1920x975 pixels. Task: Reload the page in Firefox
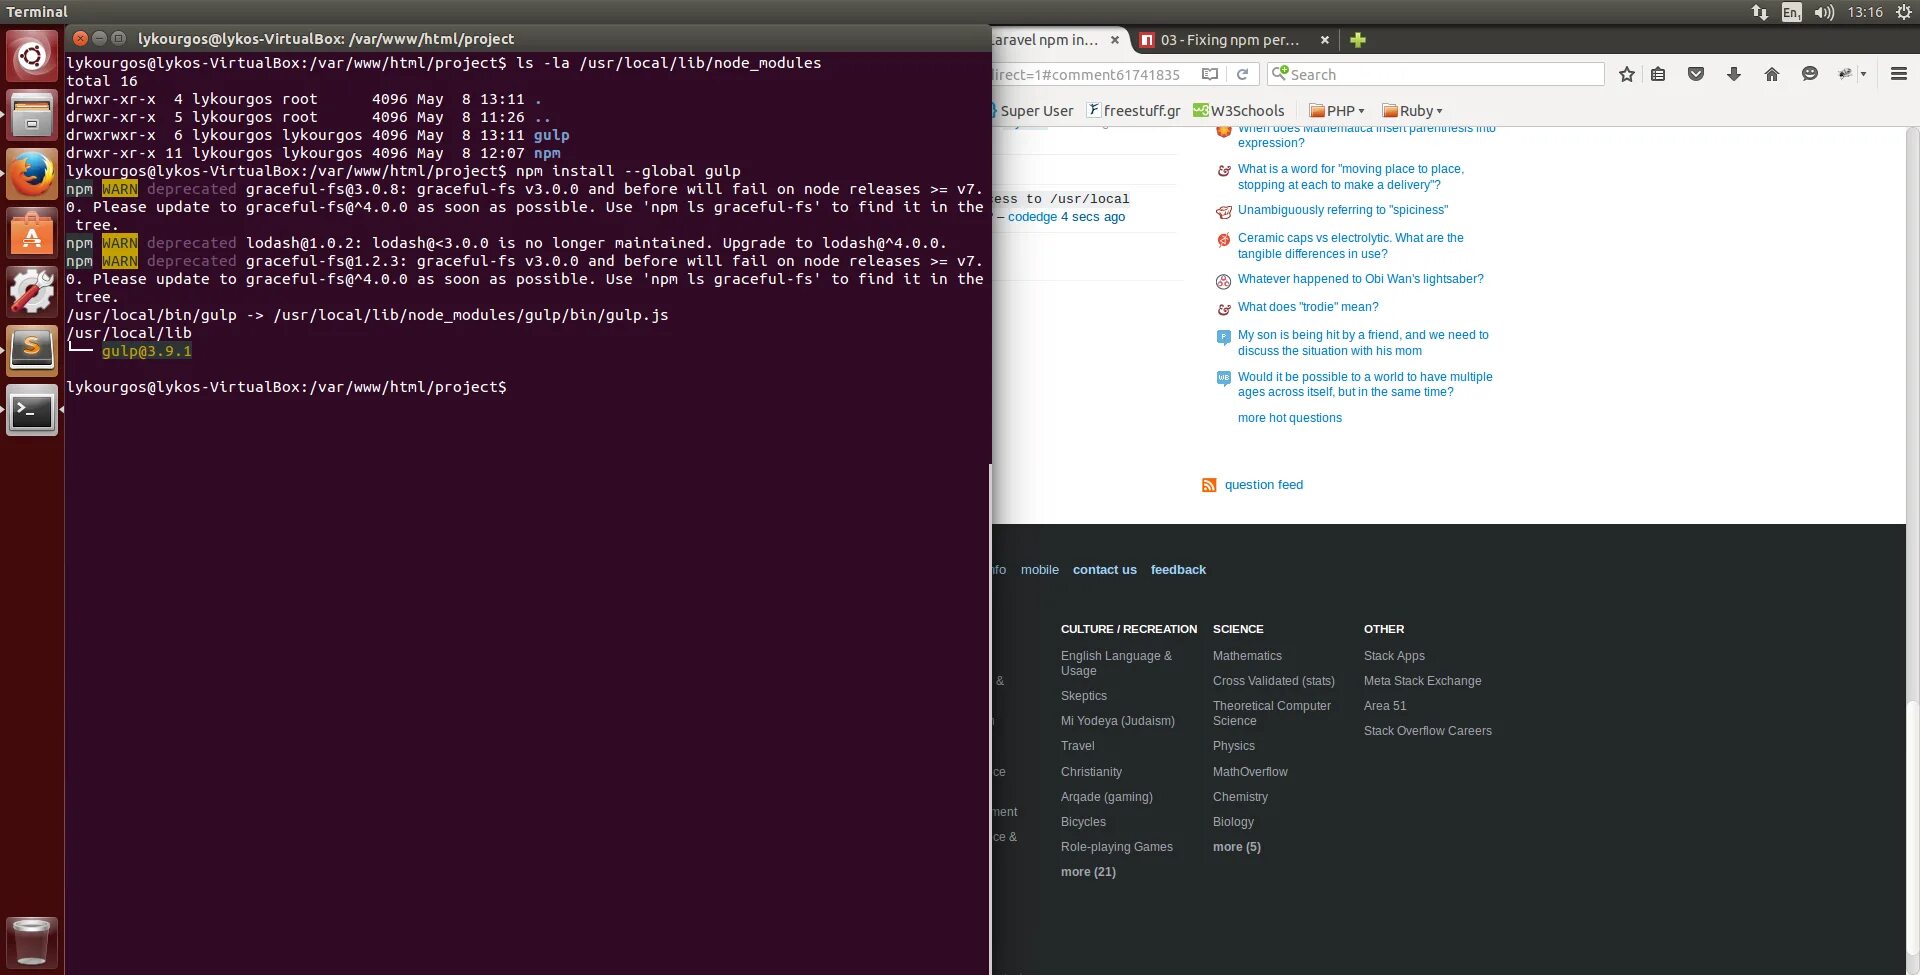(x=1242, y=74)
